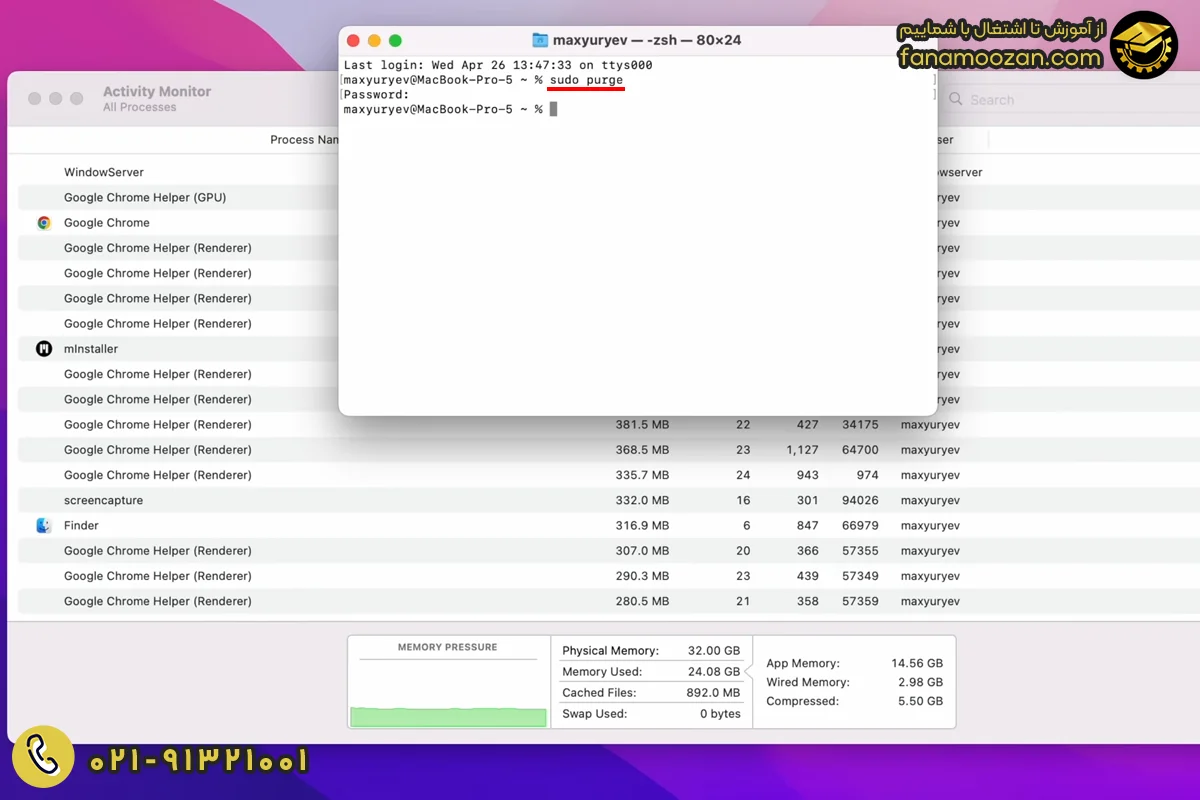
Task: Close the Terminal window with red button
Action: click(352, 41)
